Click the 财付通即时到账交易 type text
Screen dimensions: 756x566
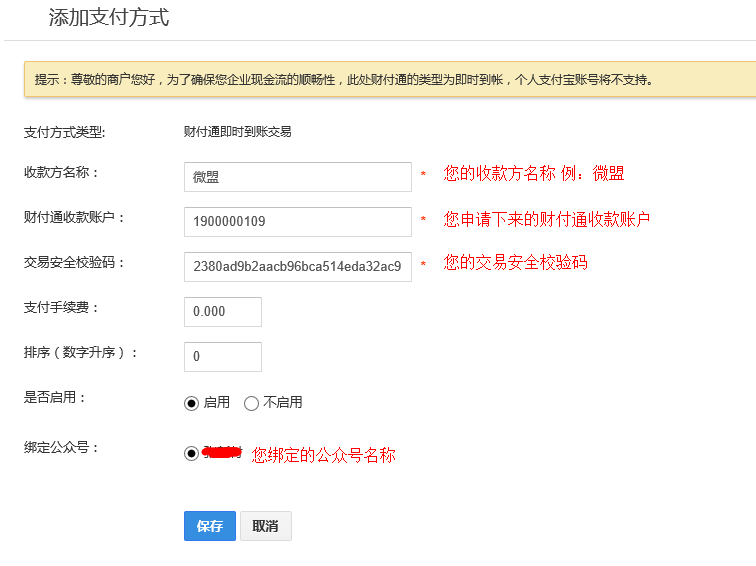(237, 132)
